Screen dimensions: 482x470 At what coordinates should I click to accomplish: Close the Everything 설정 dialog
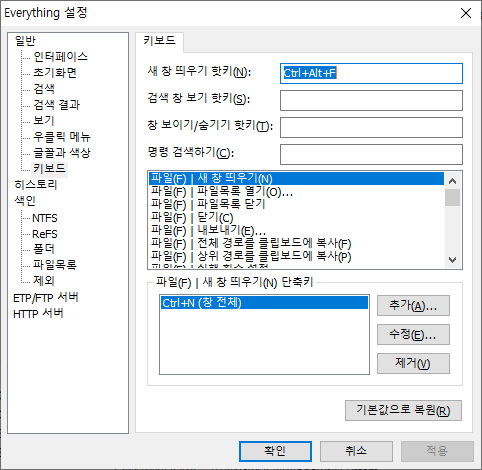[x=466, y=13]
